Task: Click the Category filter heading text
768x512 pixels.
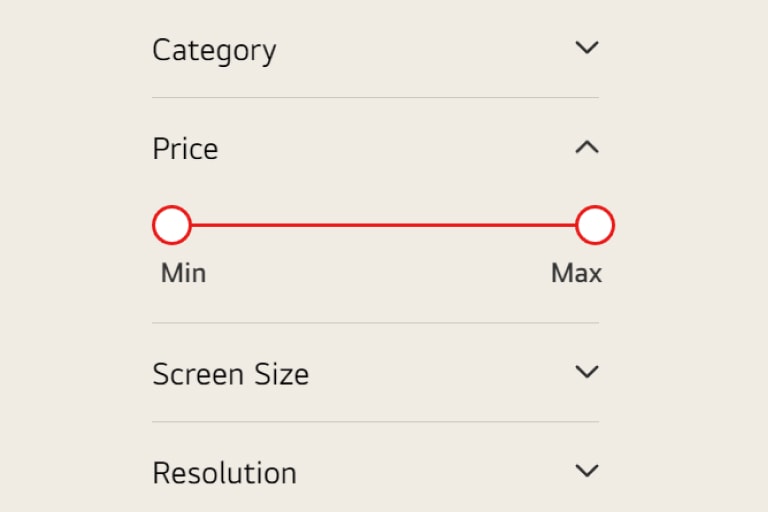Action: (x=214, y=50)
